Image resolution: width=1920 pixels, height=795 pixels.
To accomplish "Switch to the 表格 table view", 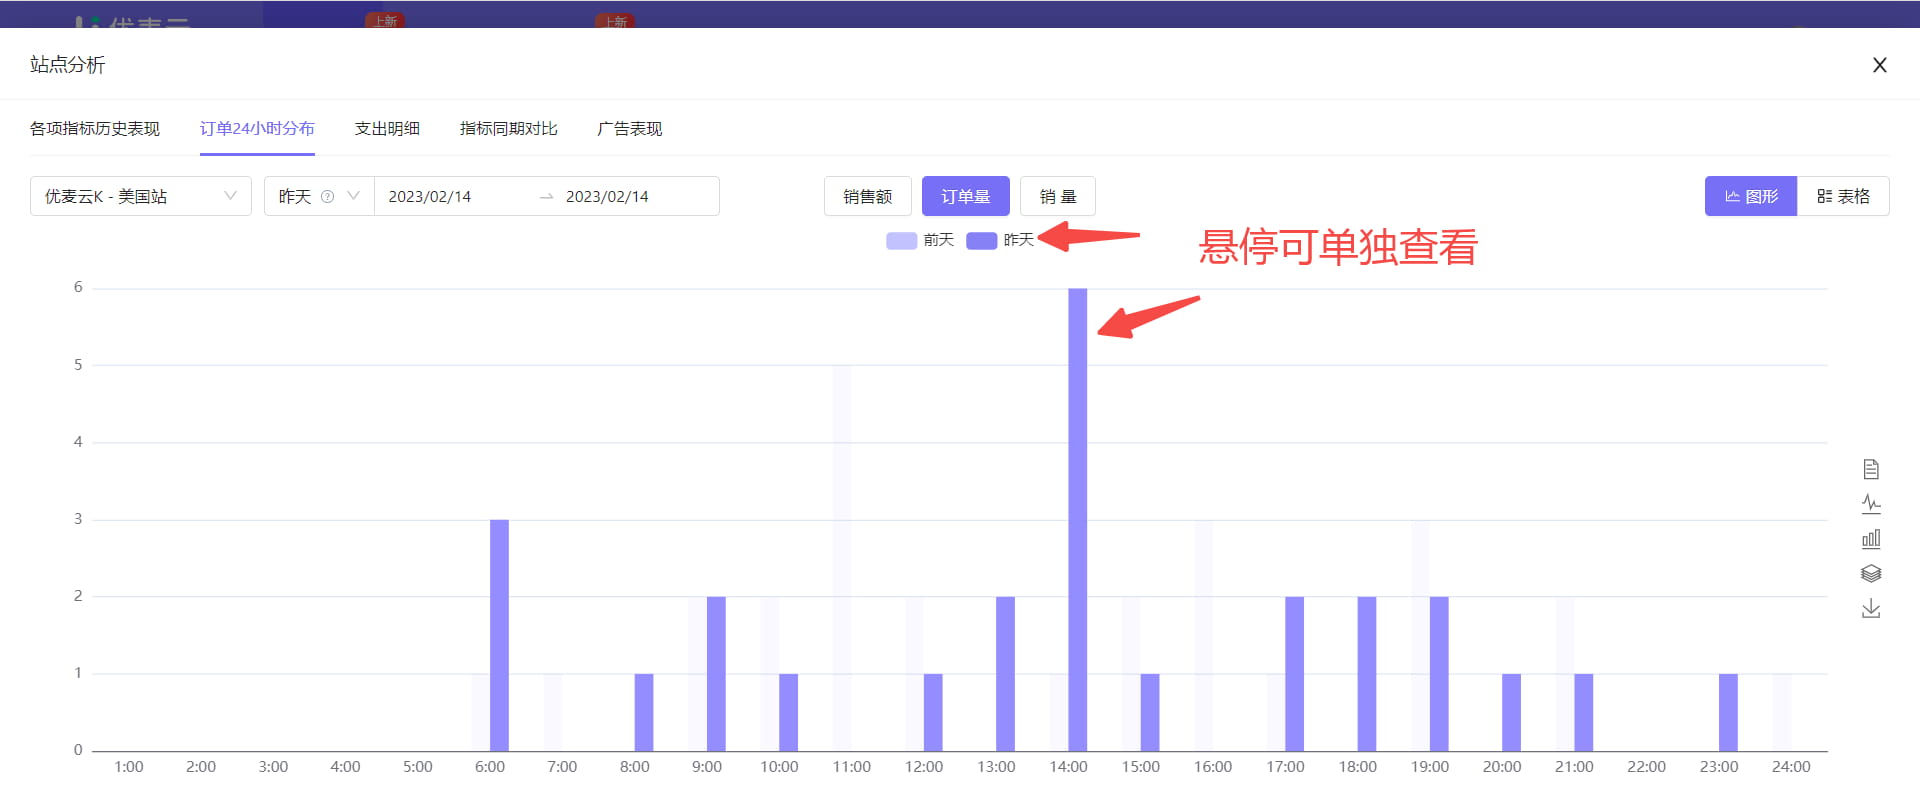I will 1843,196.
